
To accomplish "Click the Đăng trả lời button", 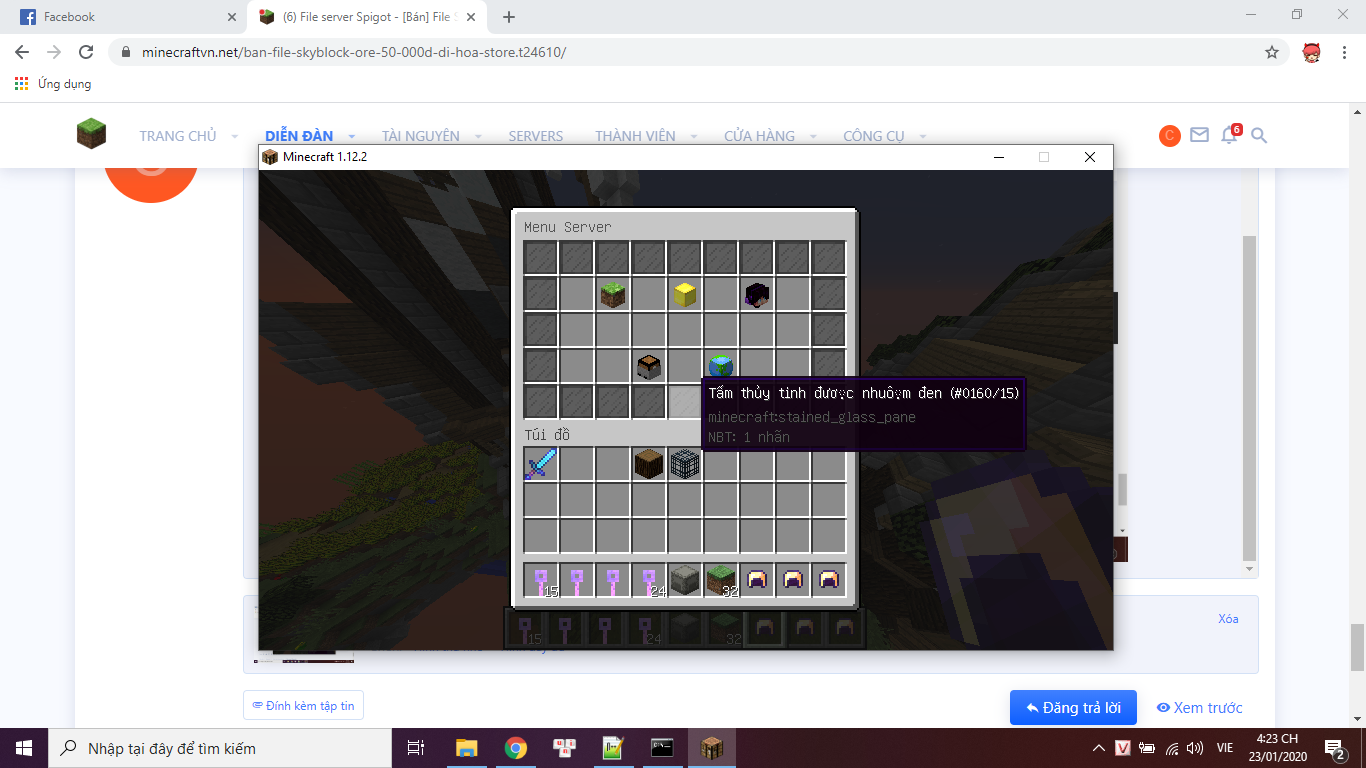I will coord(1073,707).
